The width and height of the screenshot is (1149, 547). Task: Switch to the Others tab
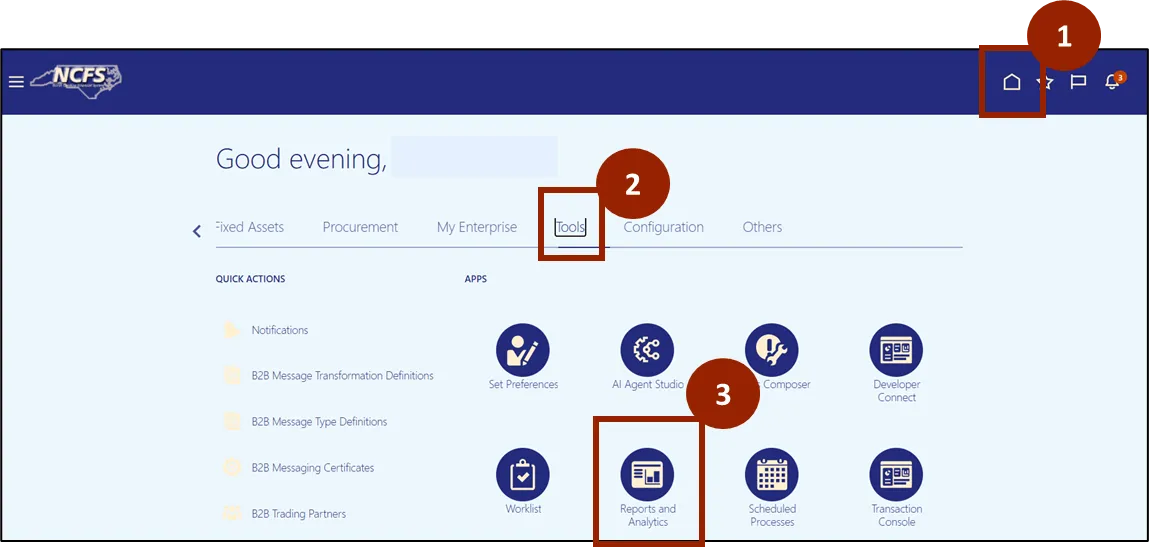point(762,227)
